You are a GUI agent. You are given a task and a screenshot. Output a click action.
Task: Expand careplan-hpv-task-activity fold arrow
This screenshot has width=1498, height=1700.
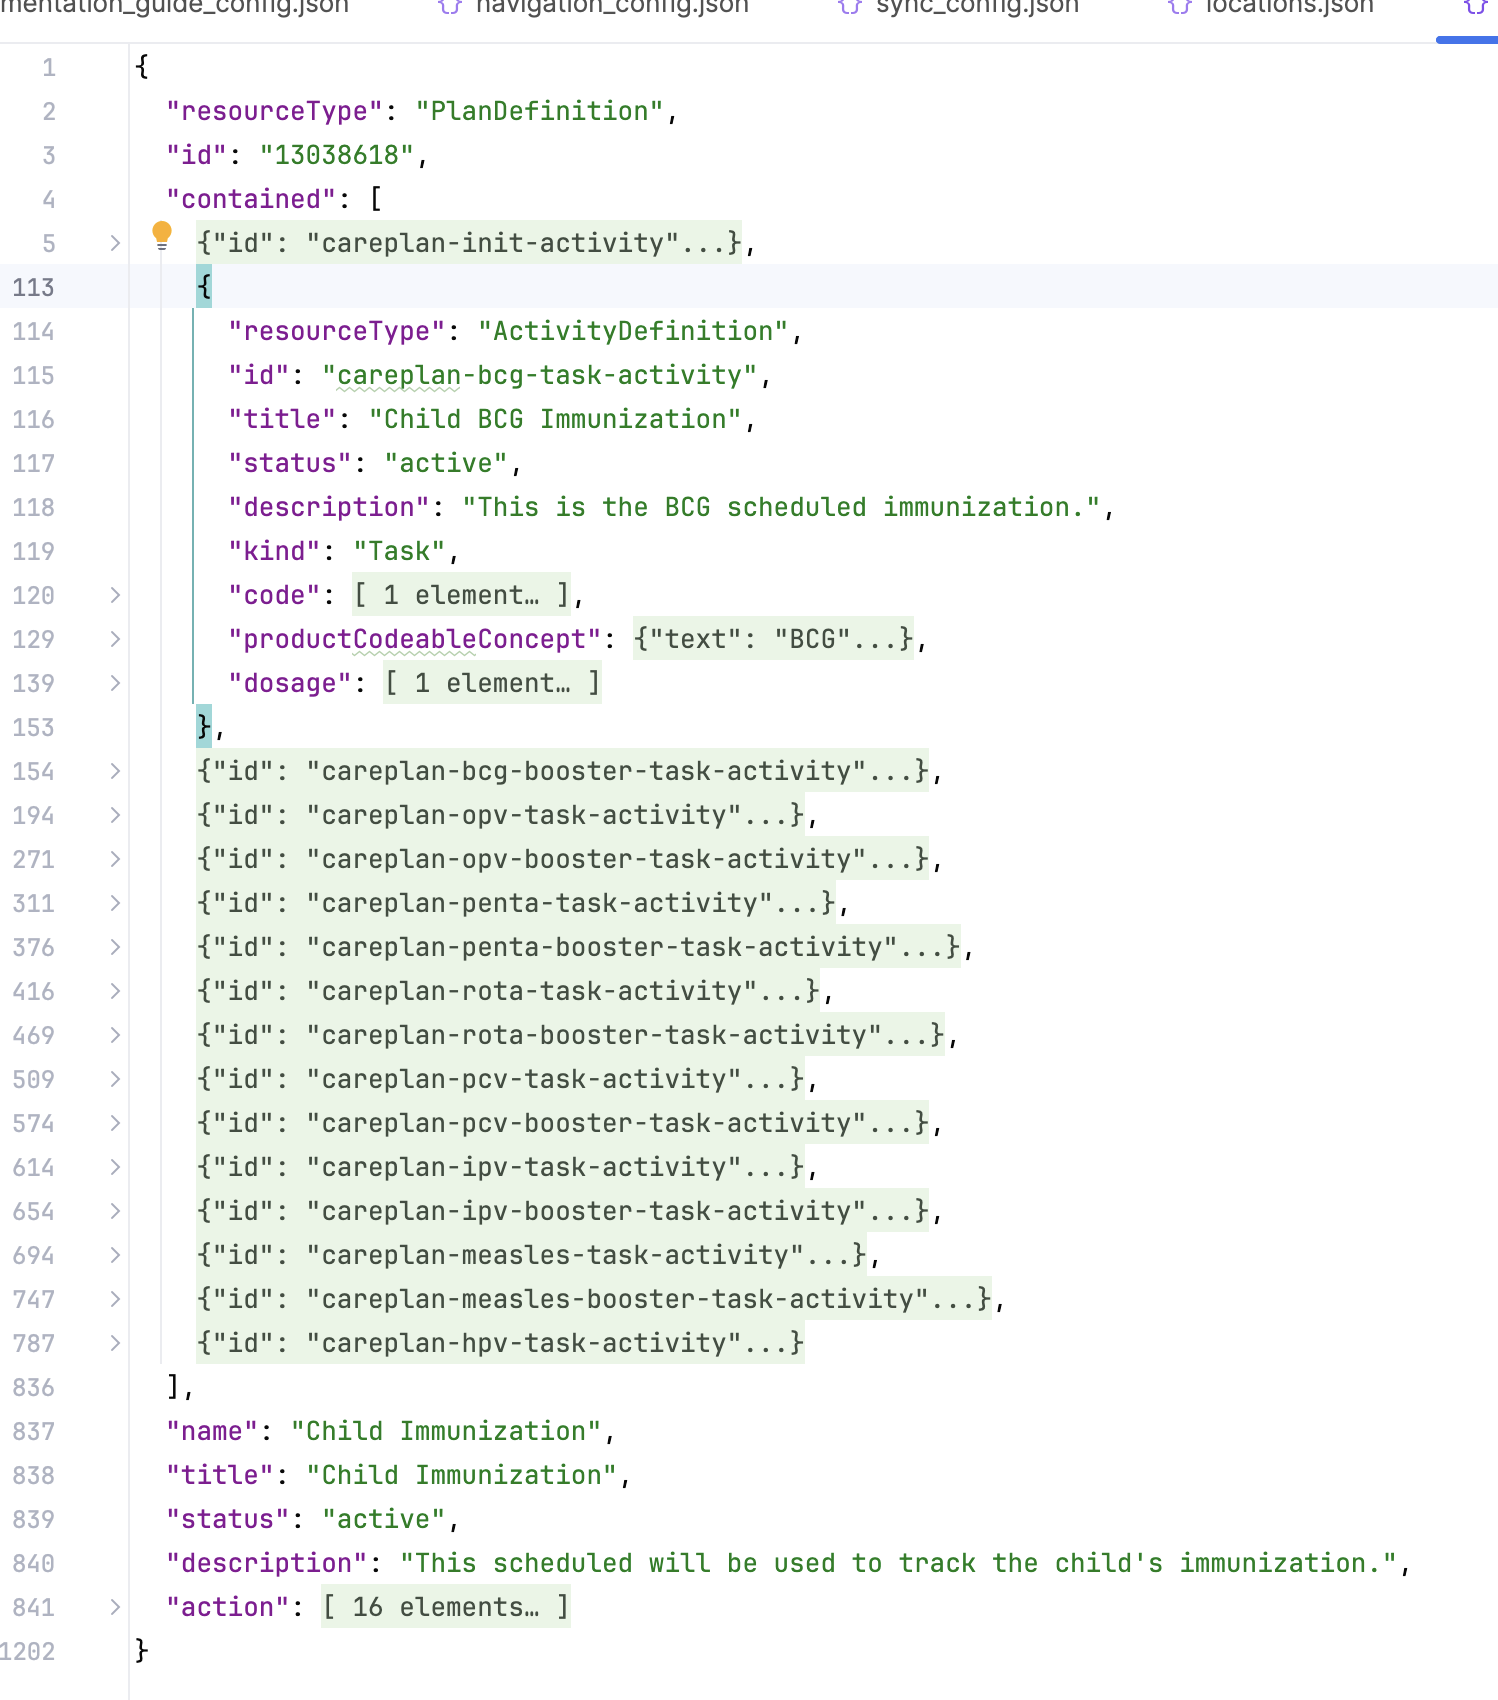(x=115, y=1343)
